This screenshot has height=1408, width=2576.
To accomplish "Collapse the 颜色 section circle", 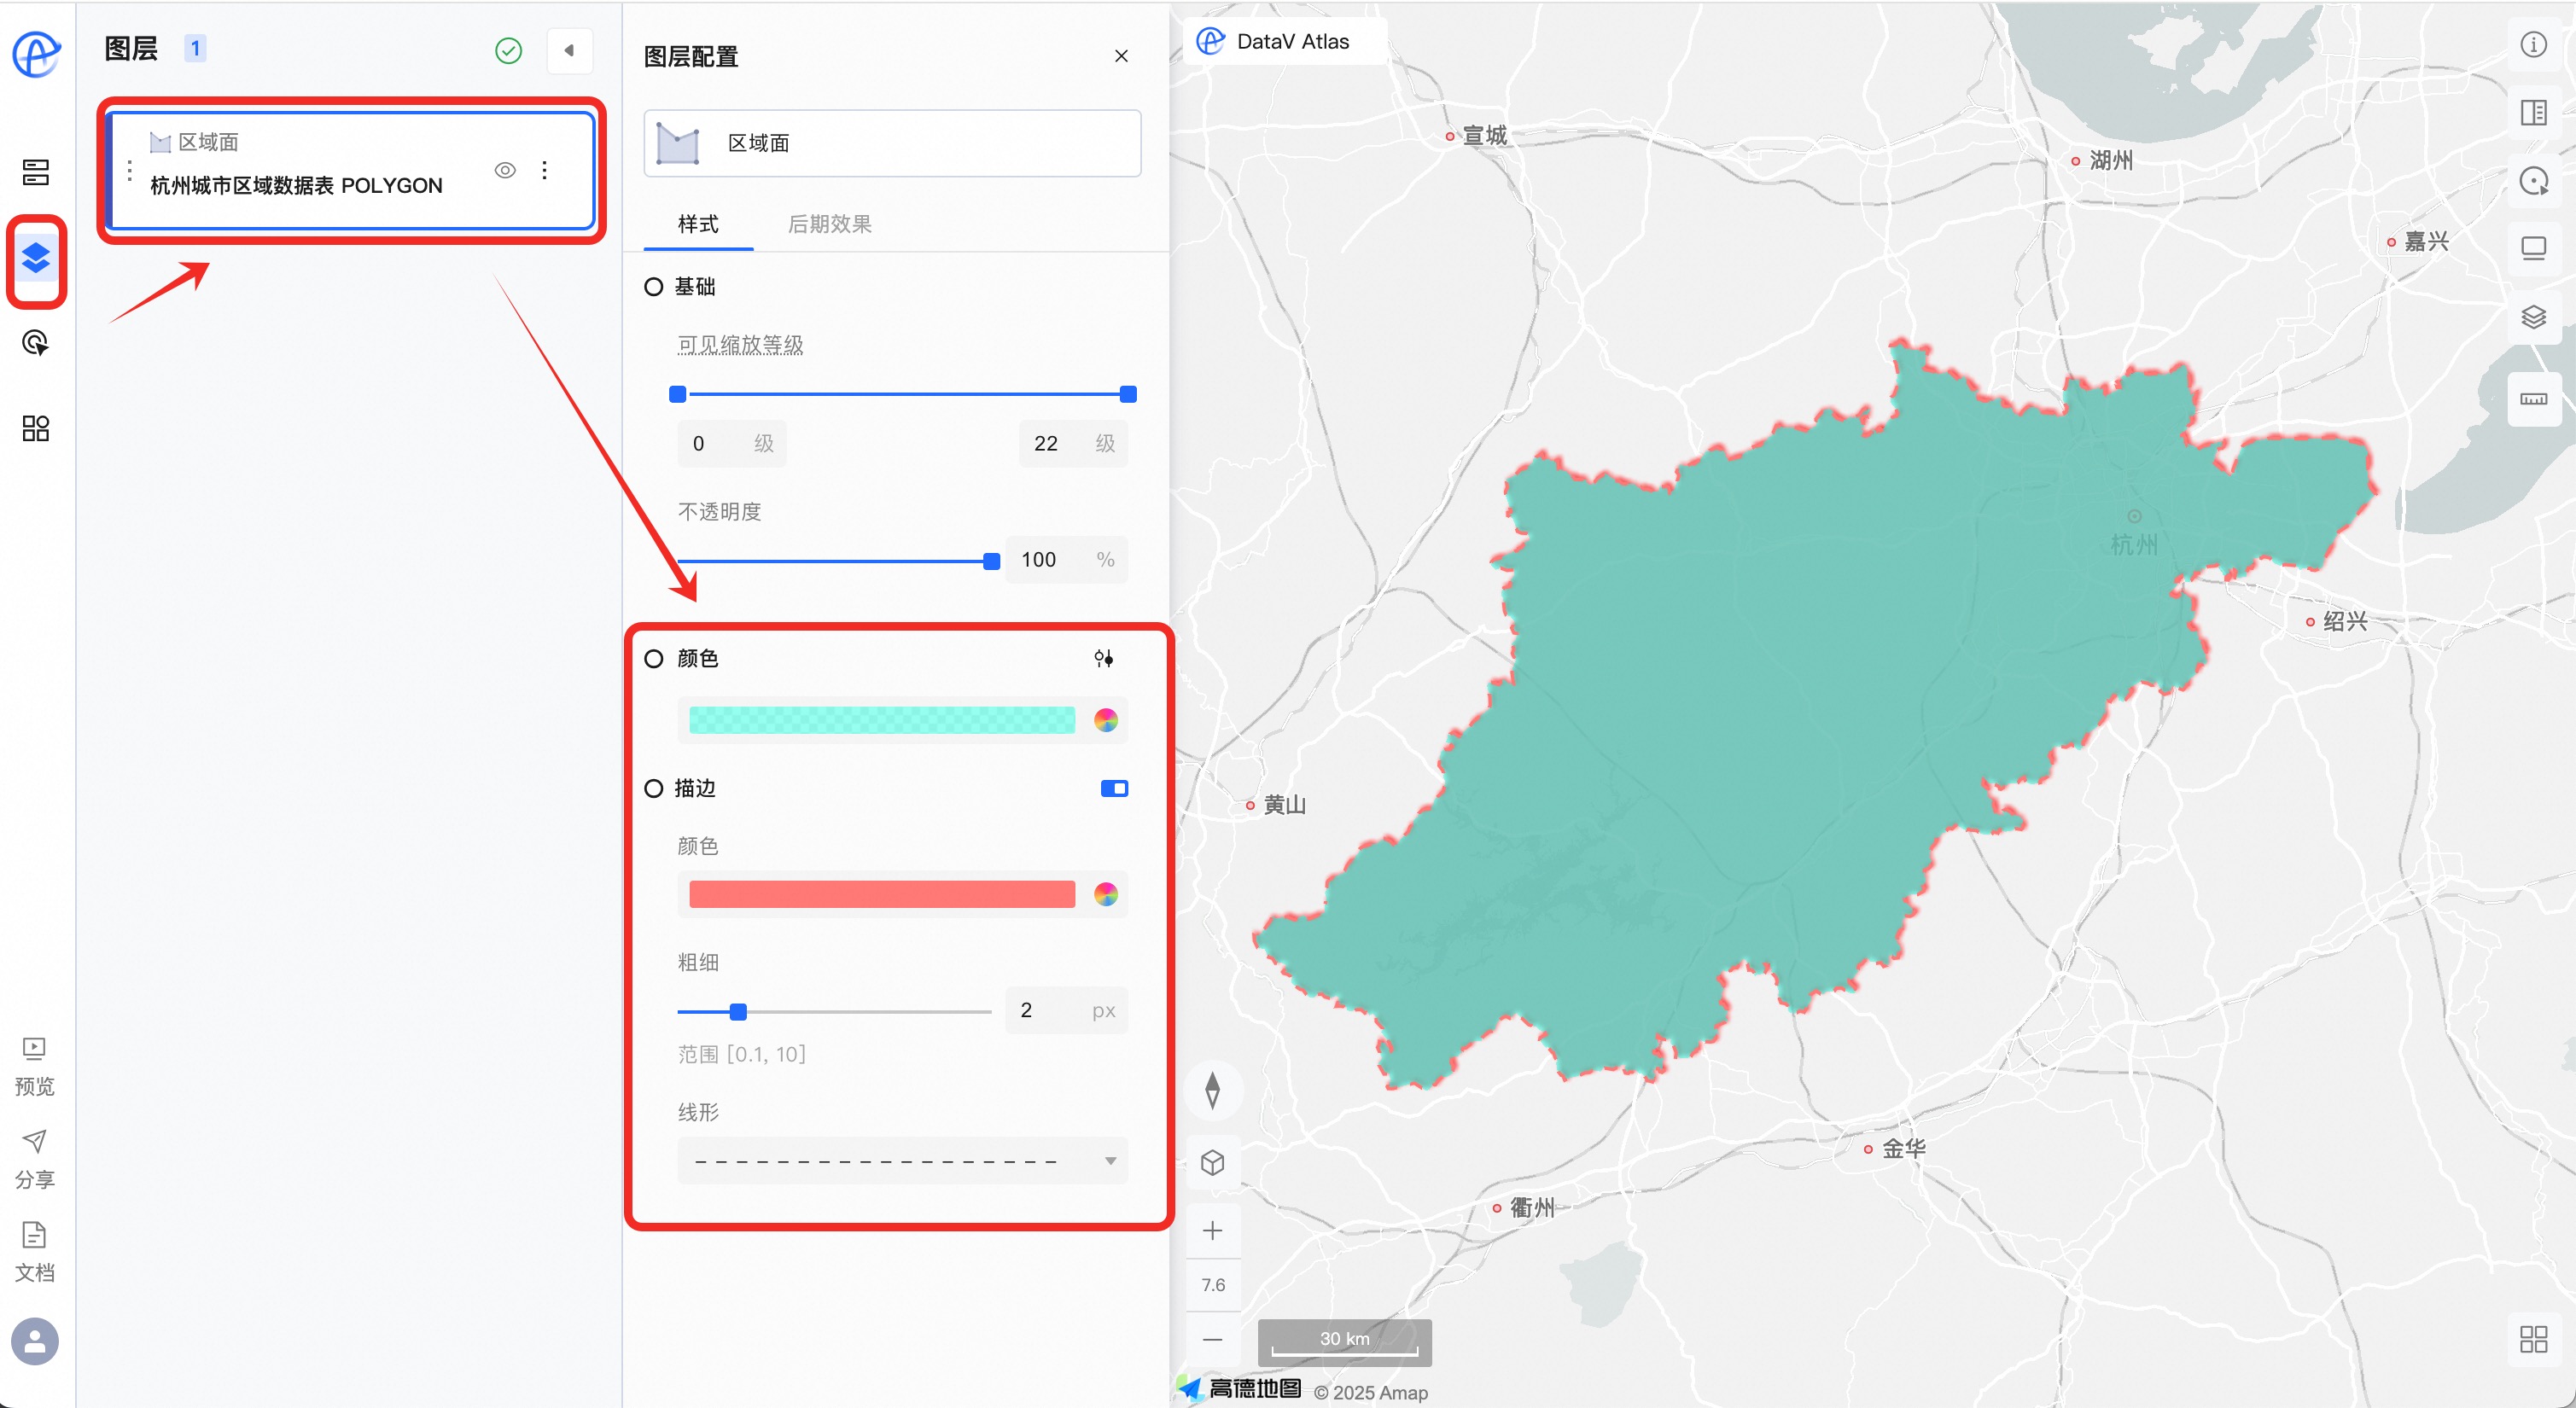I will [654, 659].
